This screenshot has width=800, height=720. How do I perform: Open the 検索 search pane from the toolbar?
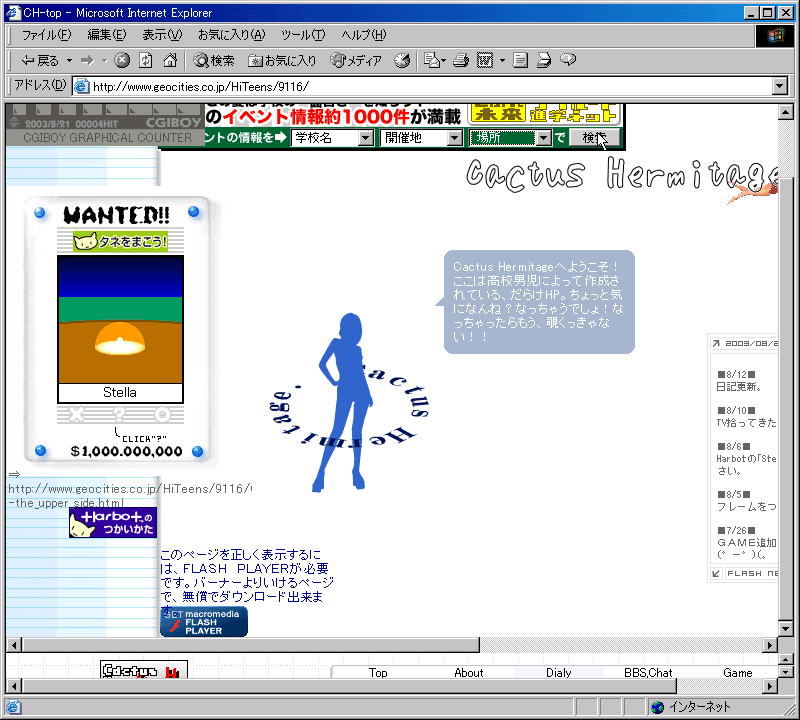pyautogui.click(x=214, y=61)
